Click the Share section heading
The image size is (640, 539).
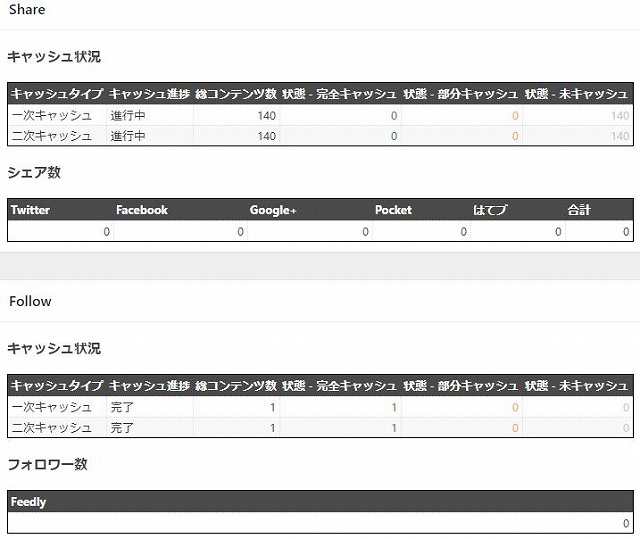point(27,9)
